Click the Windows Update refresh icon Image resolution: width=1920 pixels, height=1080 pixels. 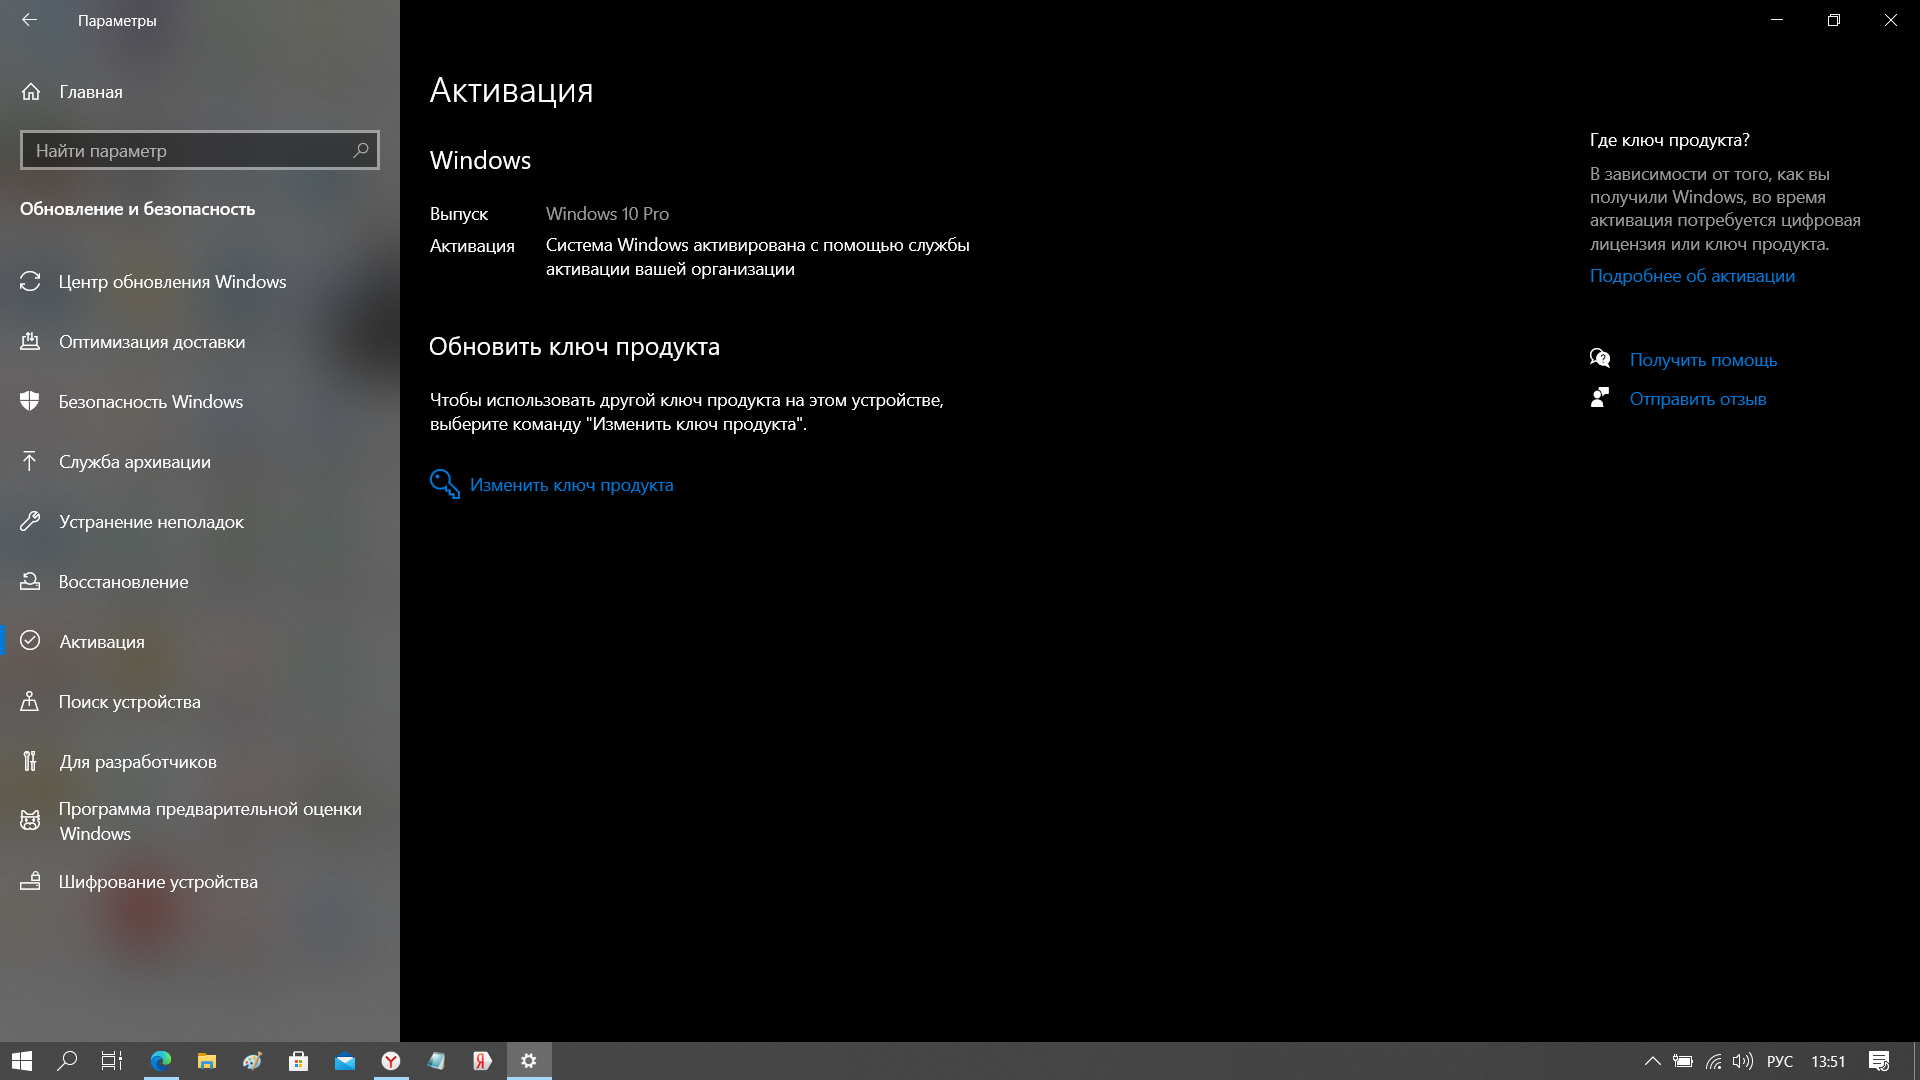coord(30,282)
